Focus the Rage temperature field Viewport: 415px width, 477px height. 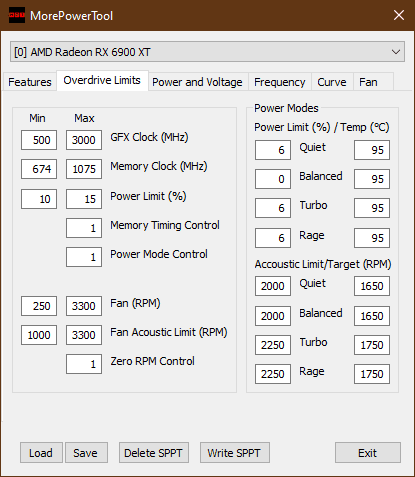tap(372, 238)
